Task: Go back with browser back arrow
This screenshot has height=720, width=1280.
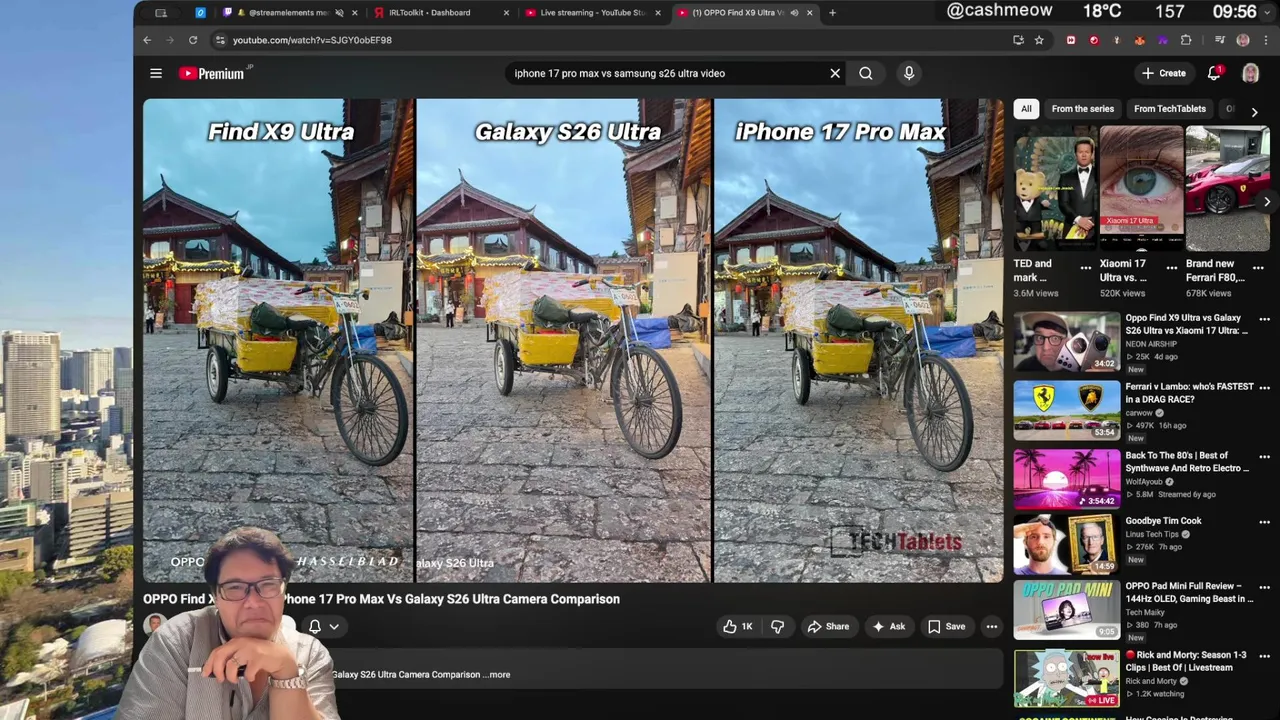Action: pyautogui.click(x=147, y=40)
